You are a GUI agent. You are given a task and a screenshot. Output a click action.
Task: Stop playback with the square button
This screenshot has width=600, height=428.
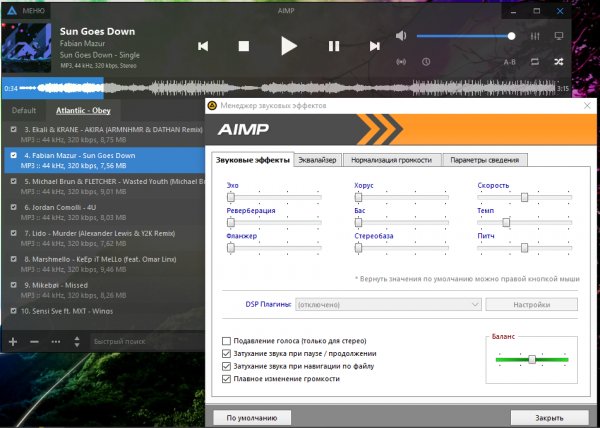point(244,46)
